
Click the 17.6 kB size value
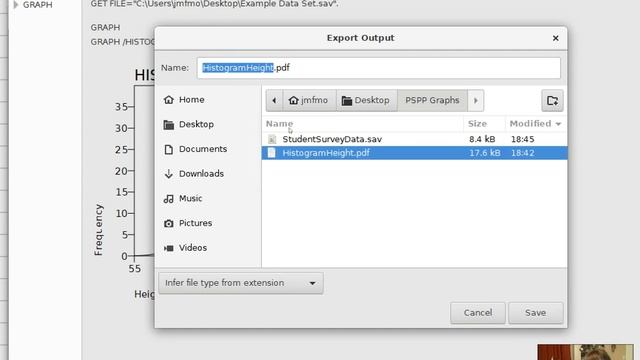click(x=484, y=153)
